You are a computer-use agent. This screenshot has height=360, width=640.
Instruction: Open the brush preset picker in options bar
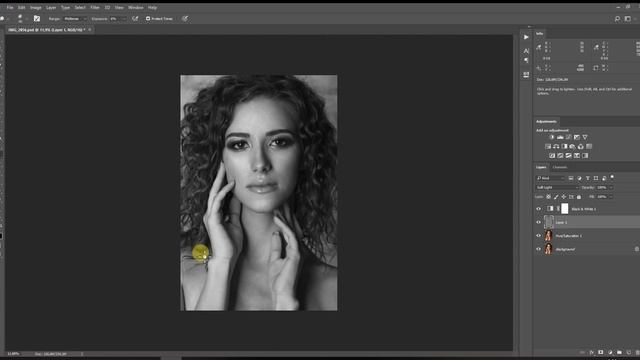point(20,18)
